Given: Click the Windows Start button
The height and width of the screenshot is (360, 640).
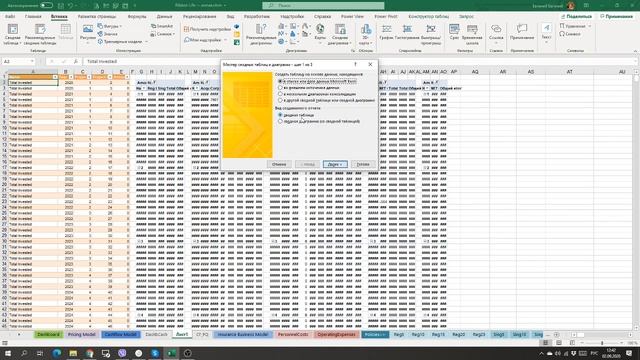Looking at the screenshot, I should tap(8, 353).
